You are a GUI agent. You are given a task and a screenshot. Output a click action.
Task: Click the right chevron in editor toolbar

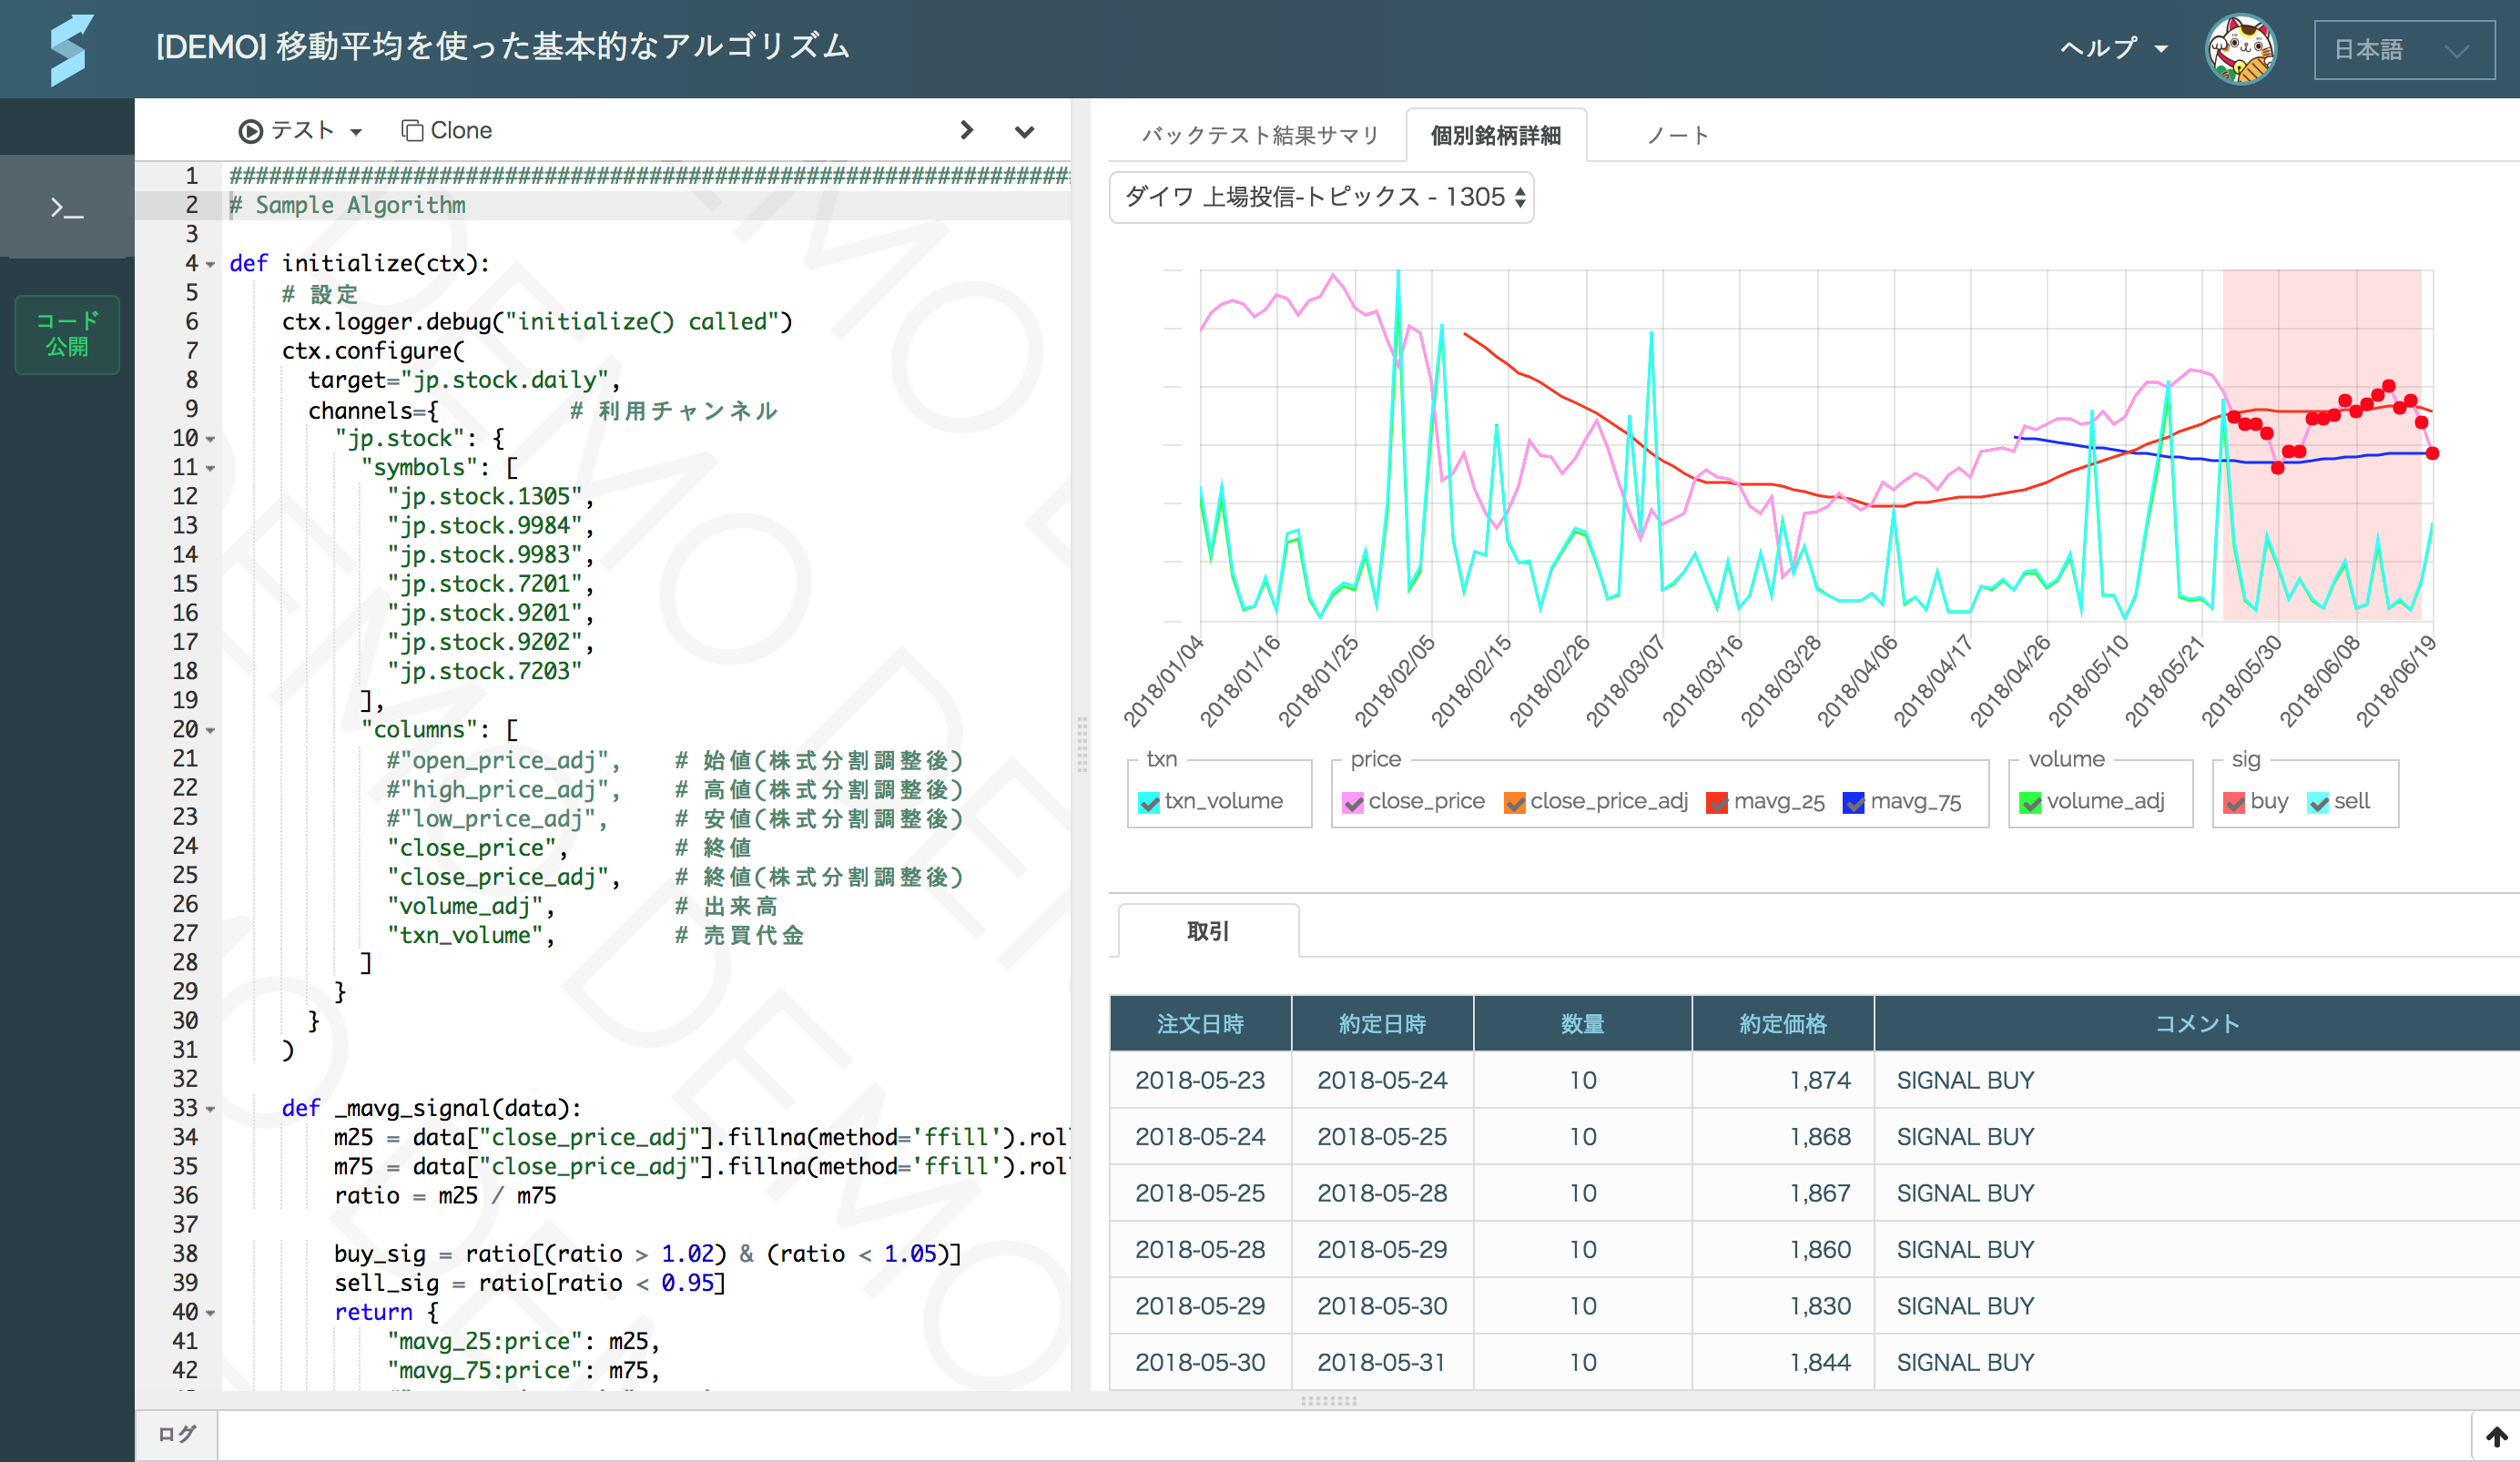coord(966,130)
